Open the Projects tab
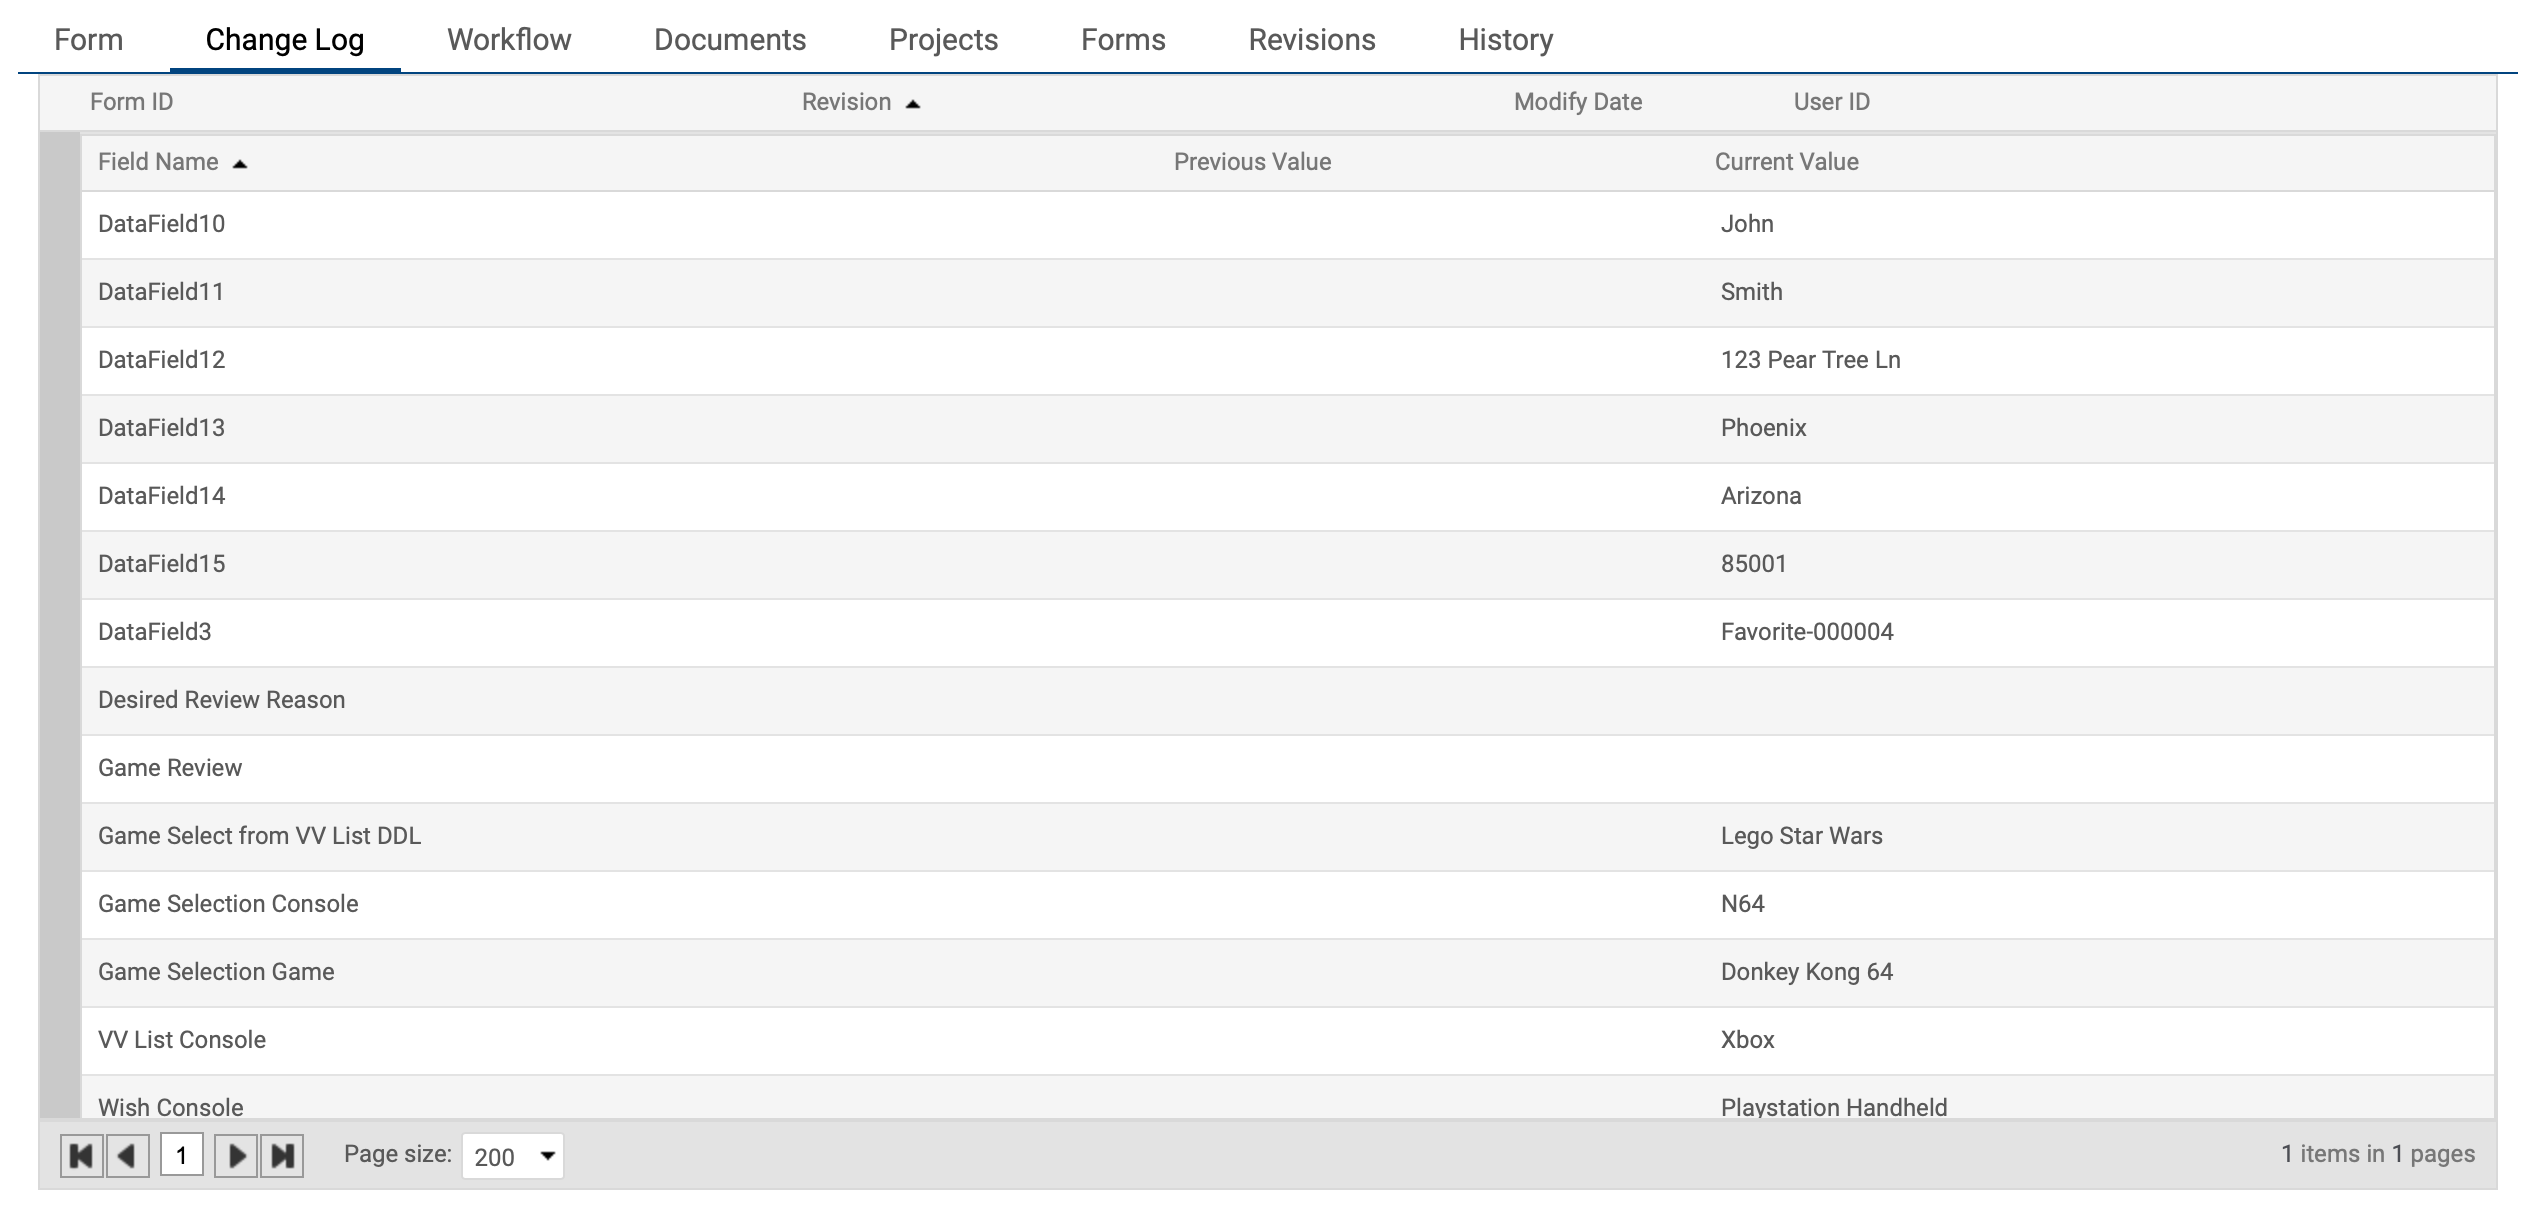The image size is (2526, 1210). click(x=943, y=40)
